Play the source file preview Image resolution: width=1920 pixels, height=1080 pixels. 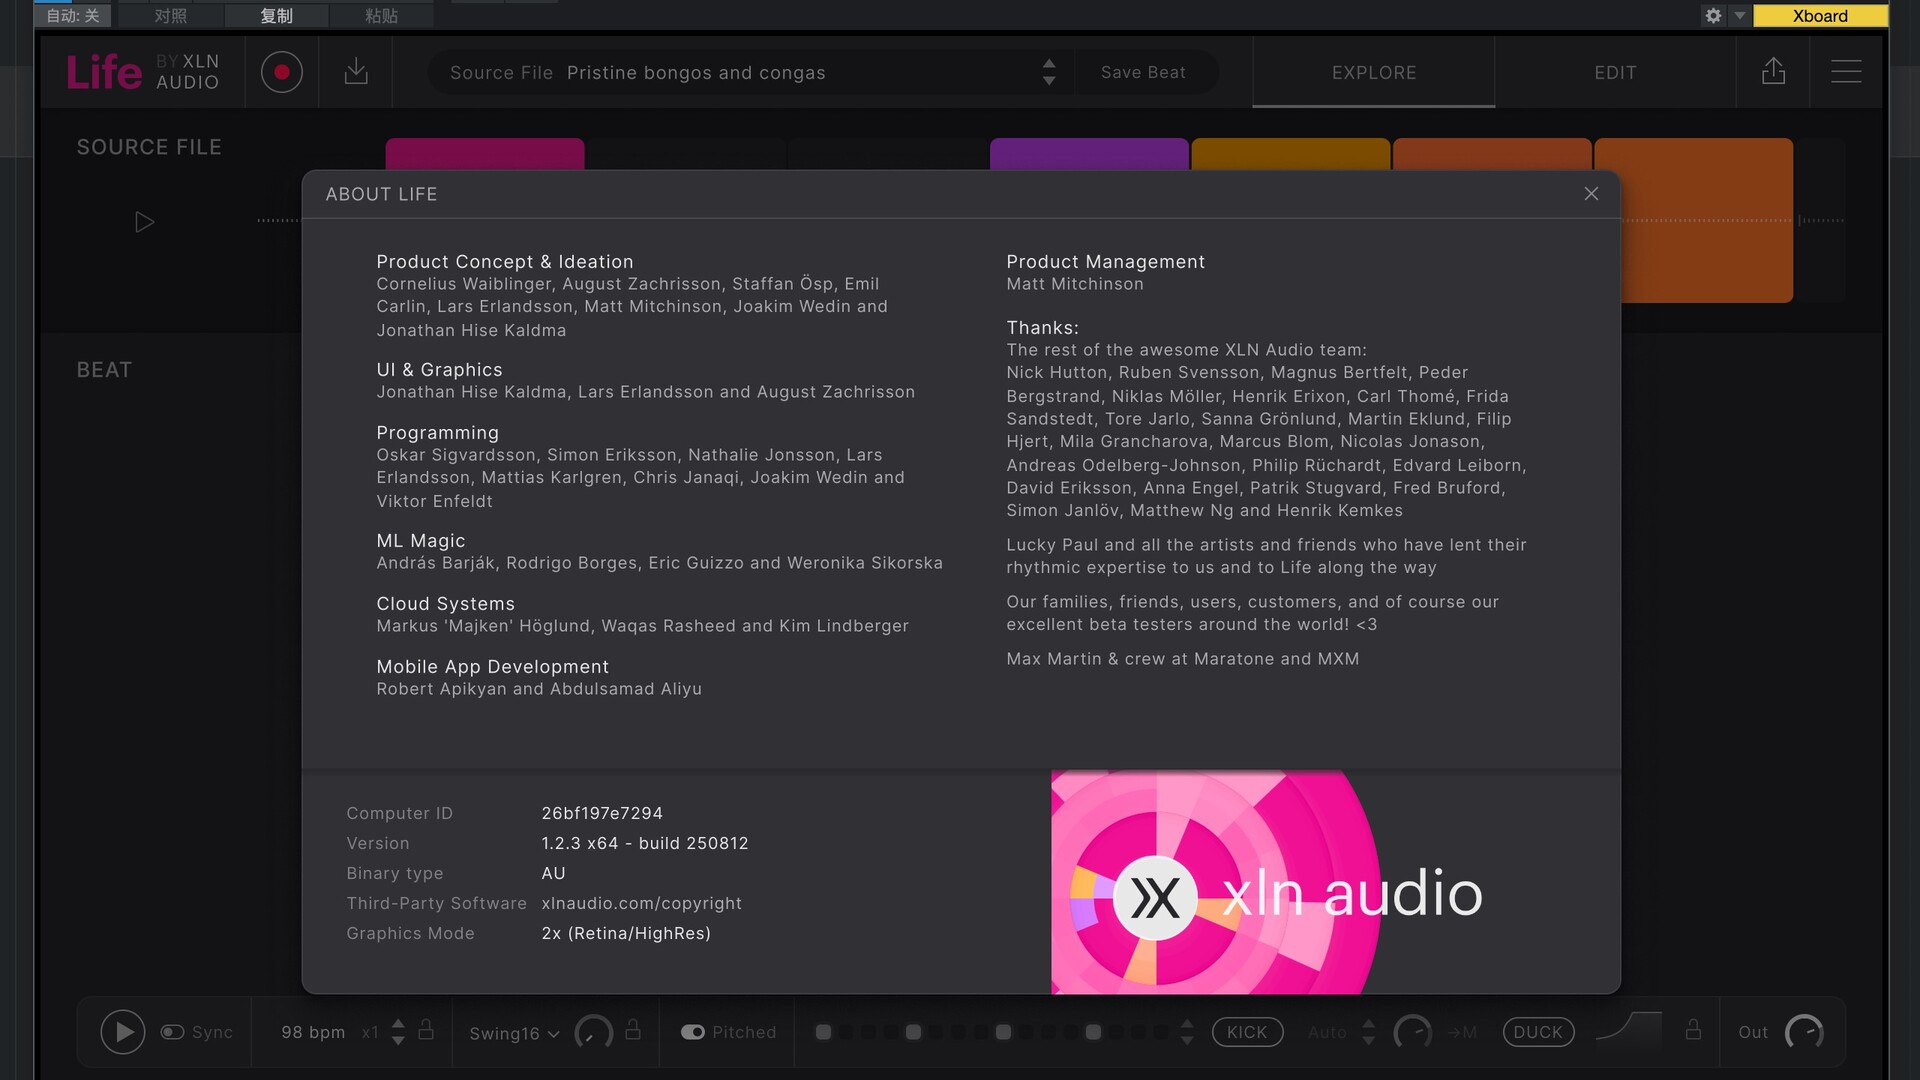pos(145,222)
